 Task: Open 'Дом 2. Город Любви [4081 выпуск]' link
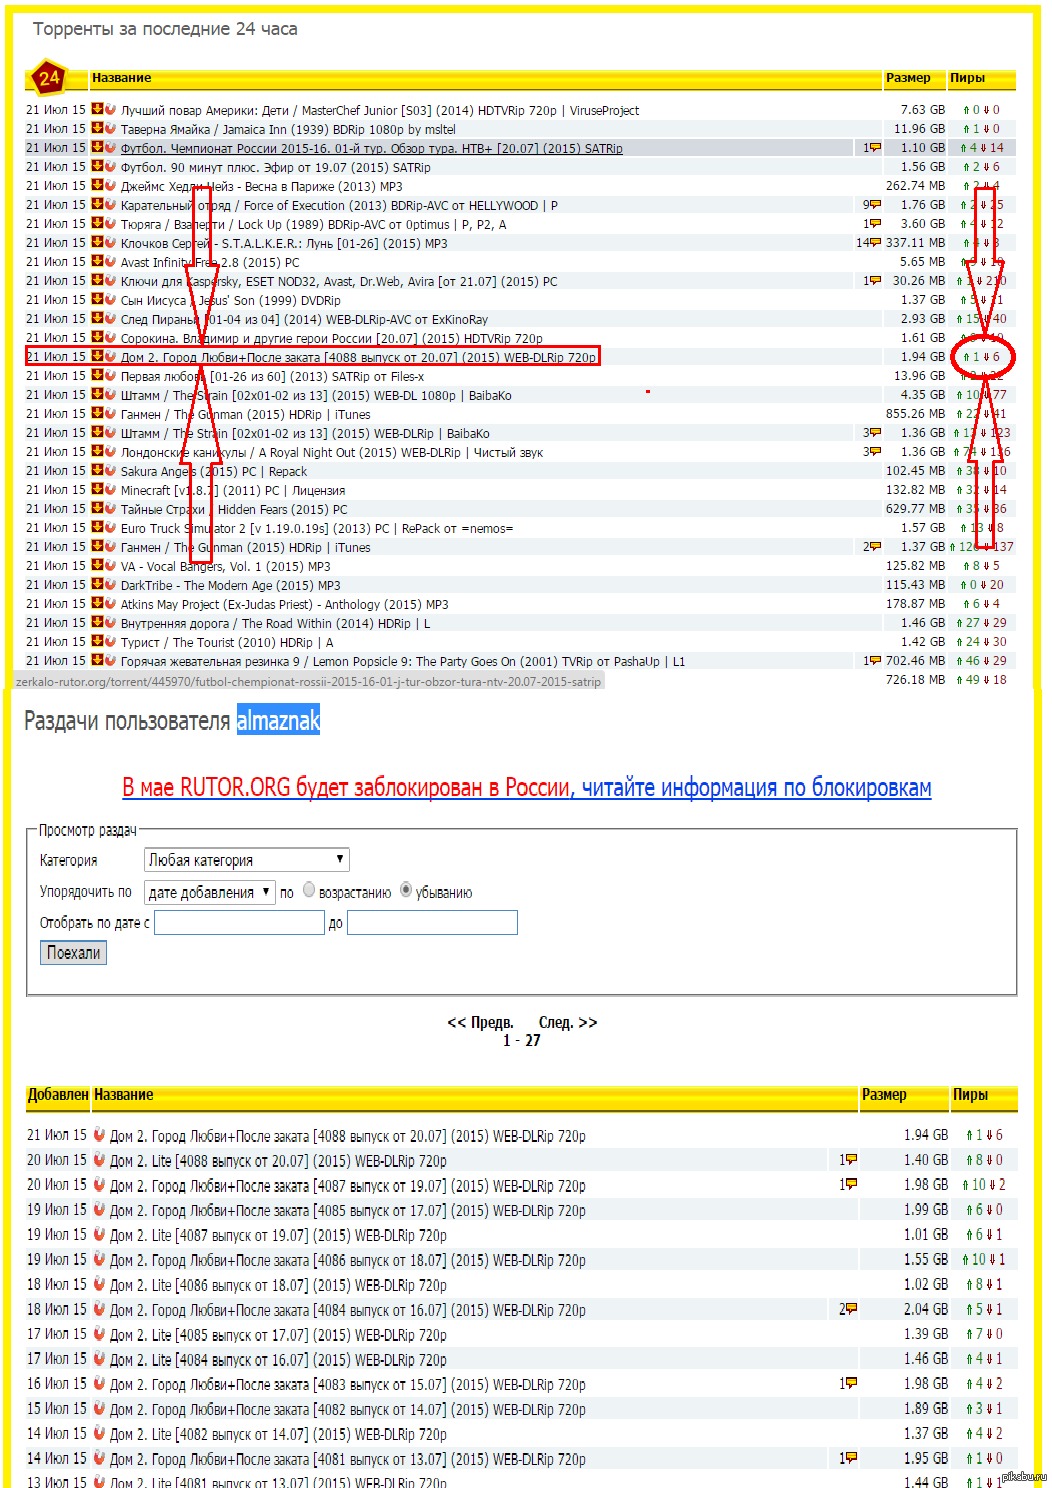pyautogui.click(x=348, y=1459)
